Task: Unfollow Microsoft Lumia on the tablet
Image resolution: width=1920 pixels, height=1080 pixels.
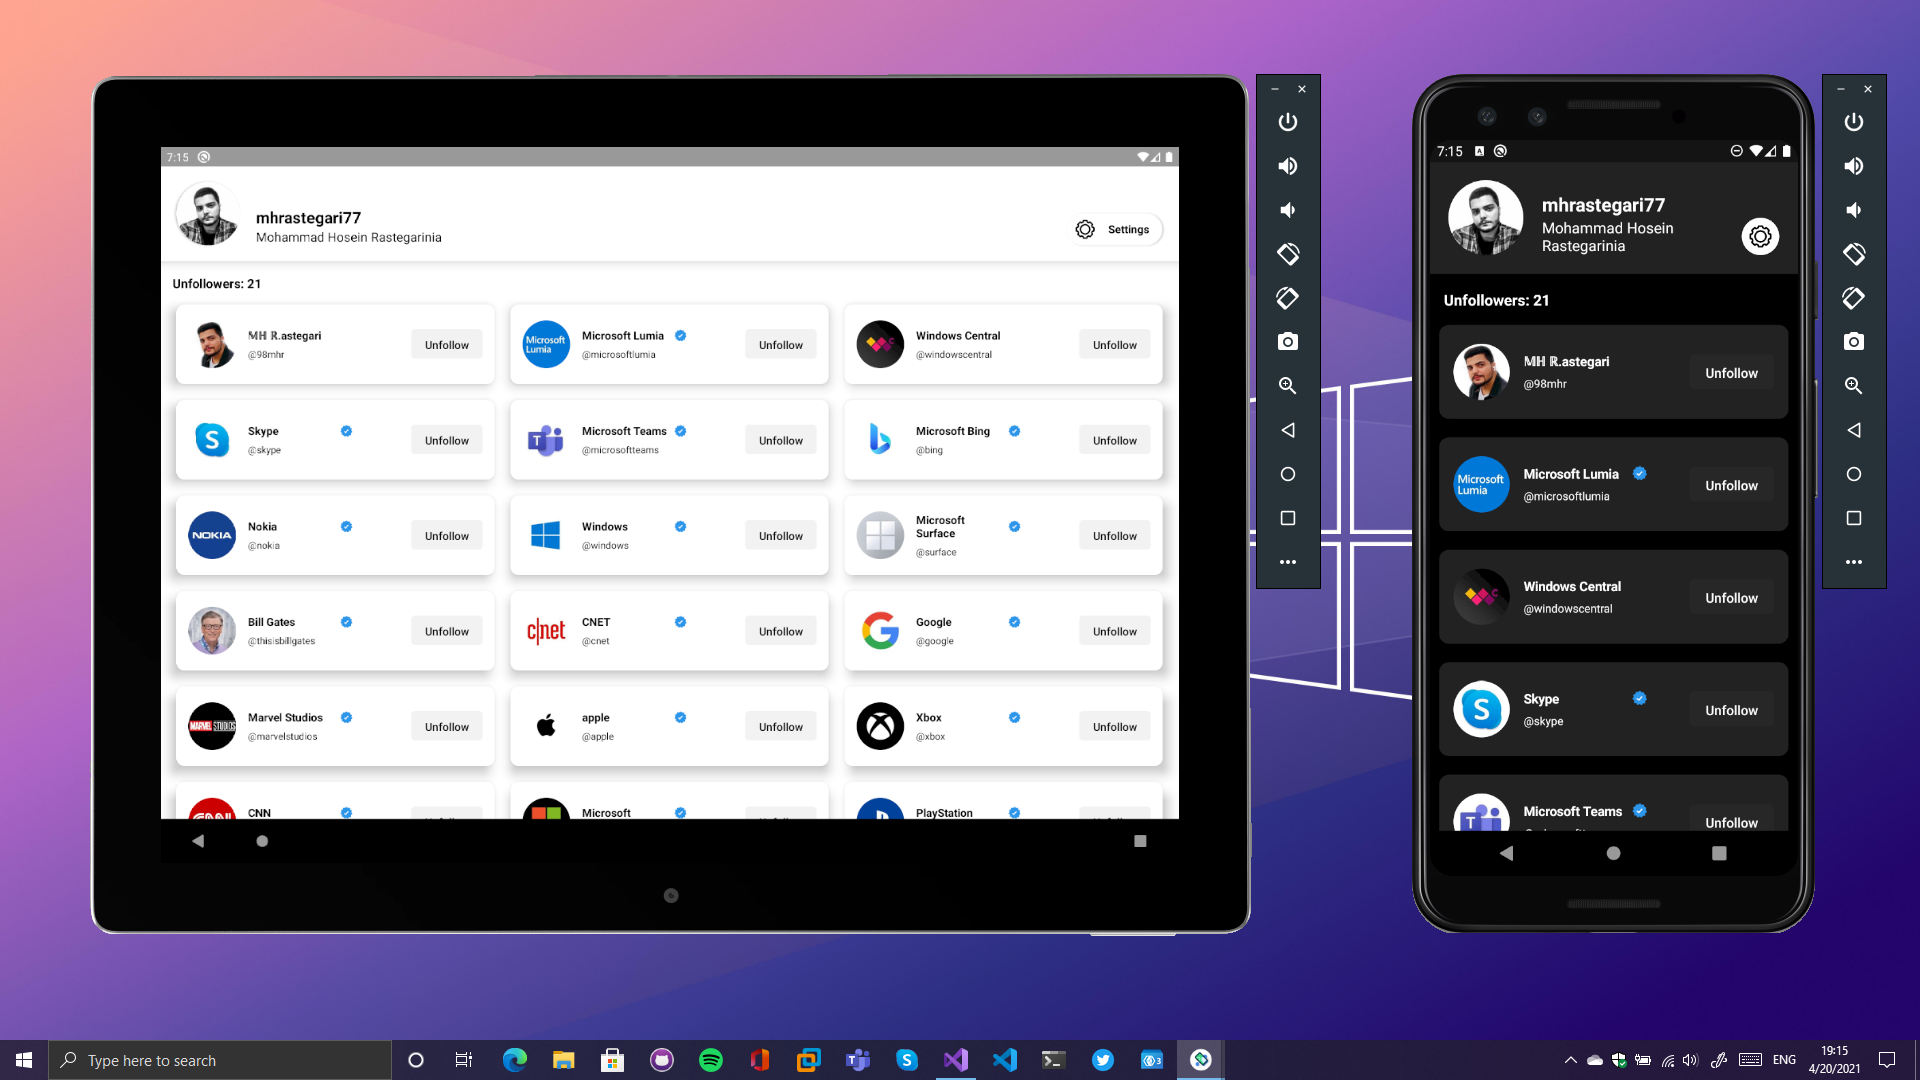Action: (x=780, y=345)
